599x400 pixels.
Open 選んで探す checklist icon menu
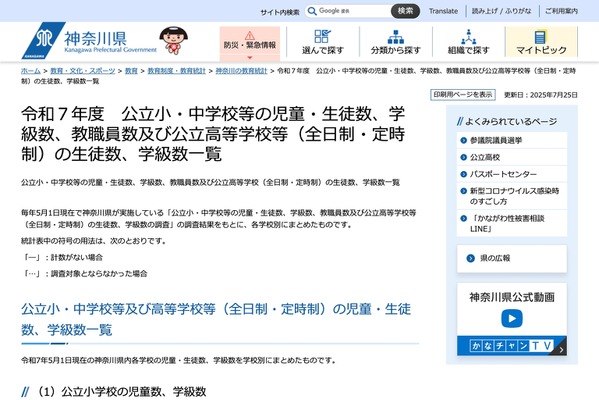tap(323, 42)
